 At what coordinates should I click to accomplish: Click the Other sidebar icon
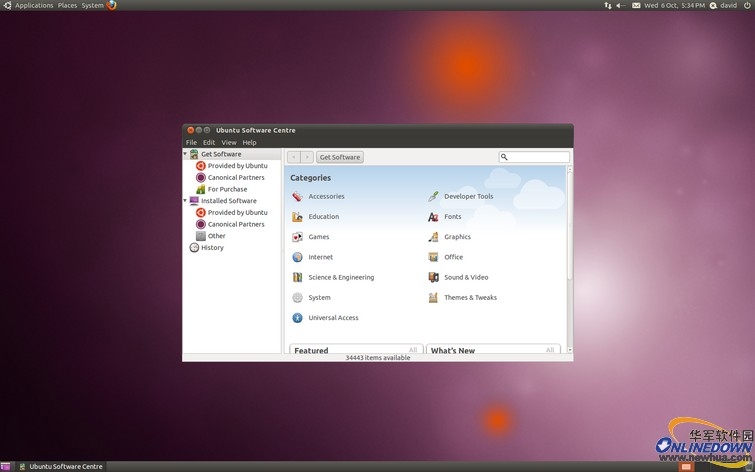tap(201, 236)
